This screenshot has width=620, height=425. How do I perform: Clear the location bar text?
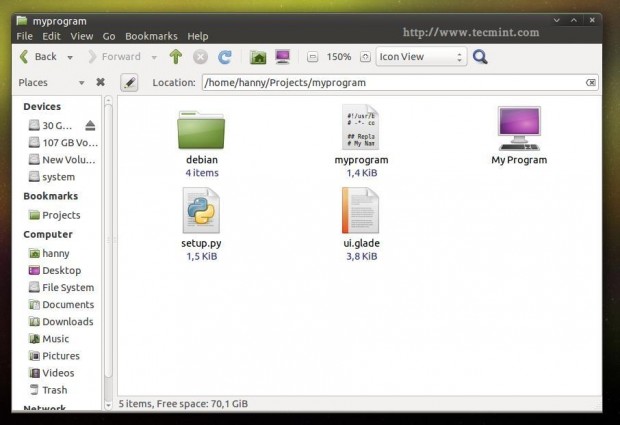[591, 82]
